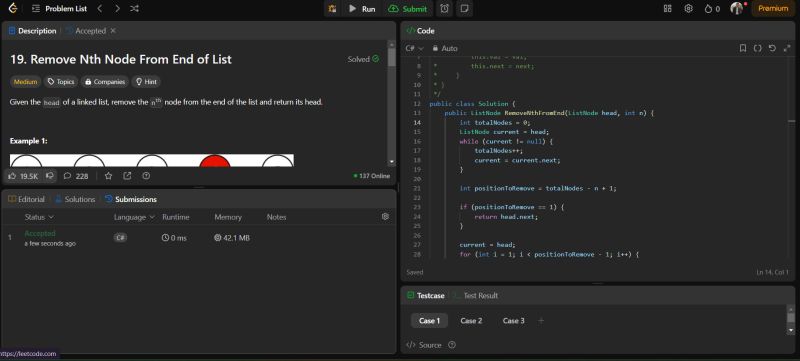Select Case 3 testcase
This screenshot has height=361, width=800.
pos(514,321)
